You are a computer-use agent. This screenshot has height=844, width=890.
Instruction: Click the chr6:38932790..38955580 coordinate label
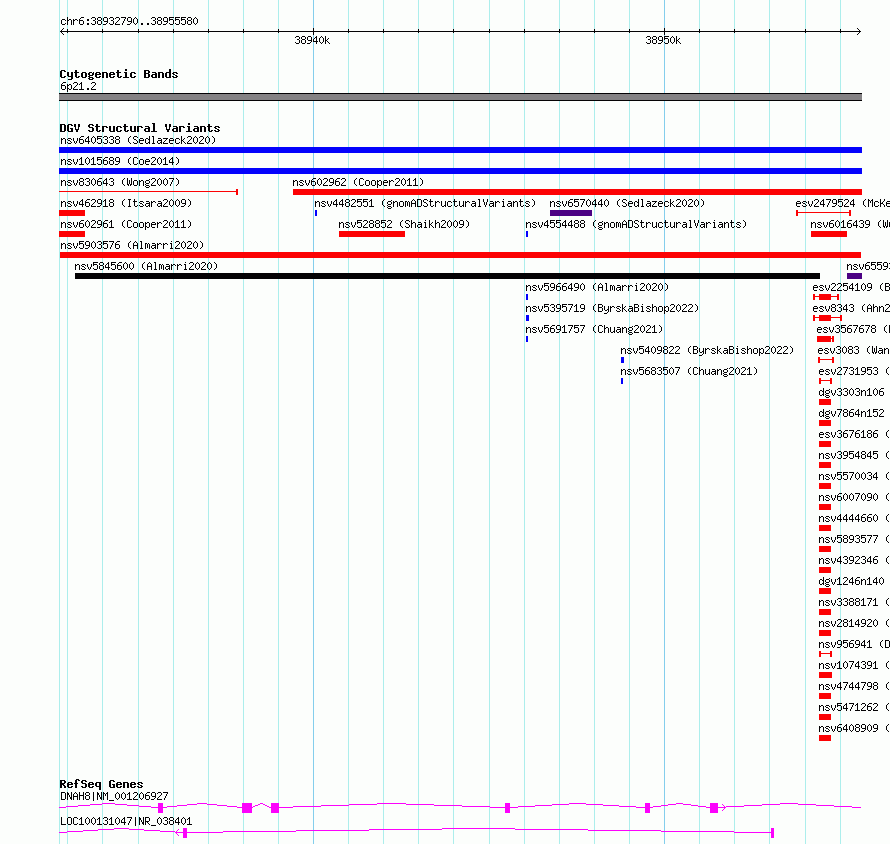(129, 21)
